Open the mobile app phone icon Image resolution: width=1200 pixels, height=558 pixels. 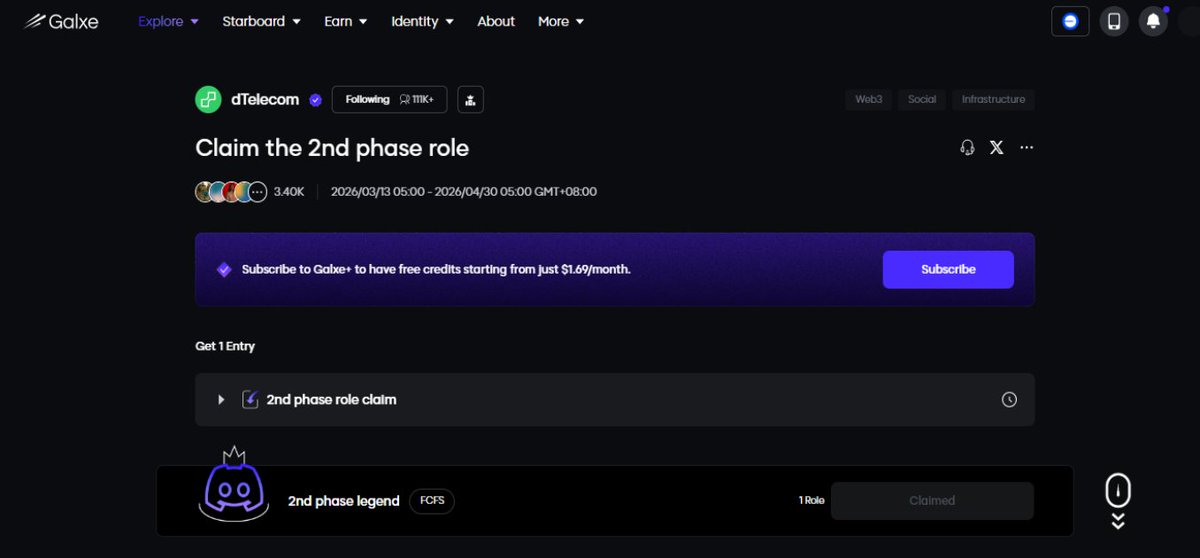tap(1114, 21)
